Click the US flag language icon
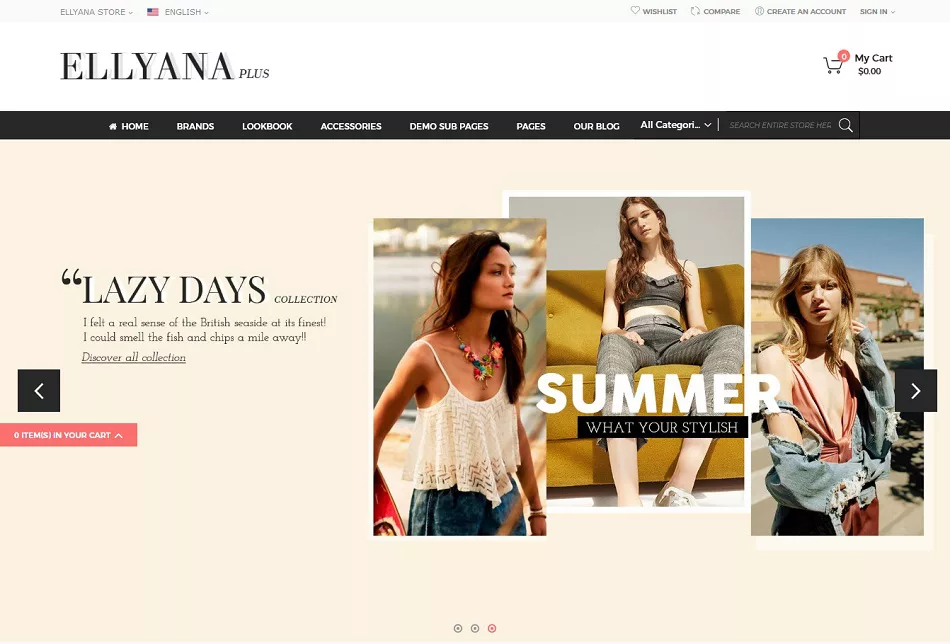Viewport: 950px width, 644px height. pos(153,12)
